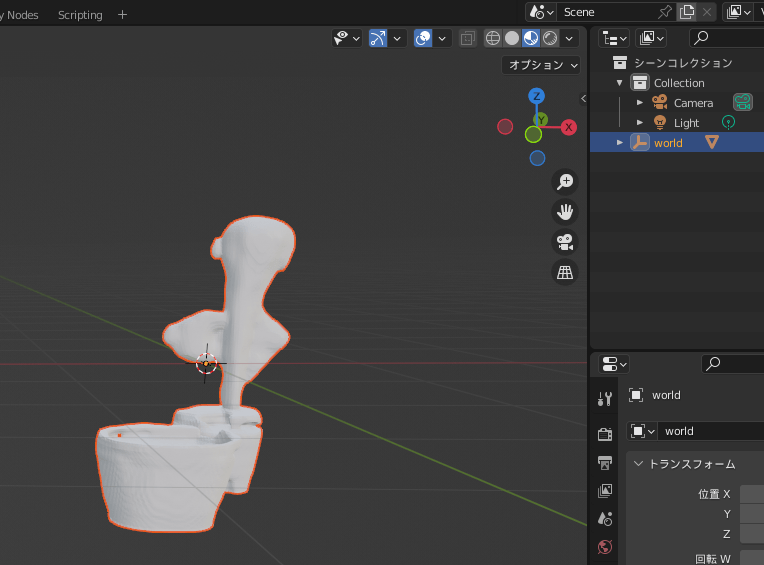The width and height of the screenshot is (764, 565).
Task: Click the negative X red gizmo circle
Action: pyautogui.click(x=505, y=127)
